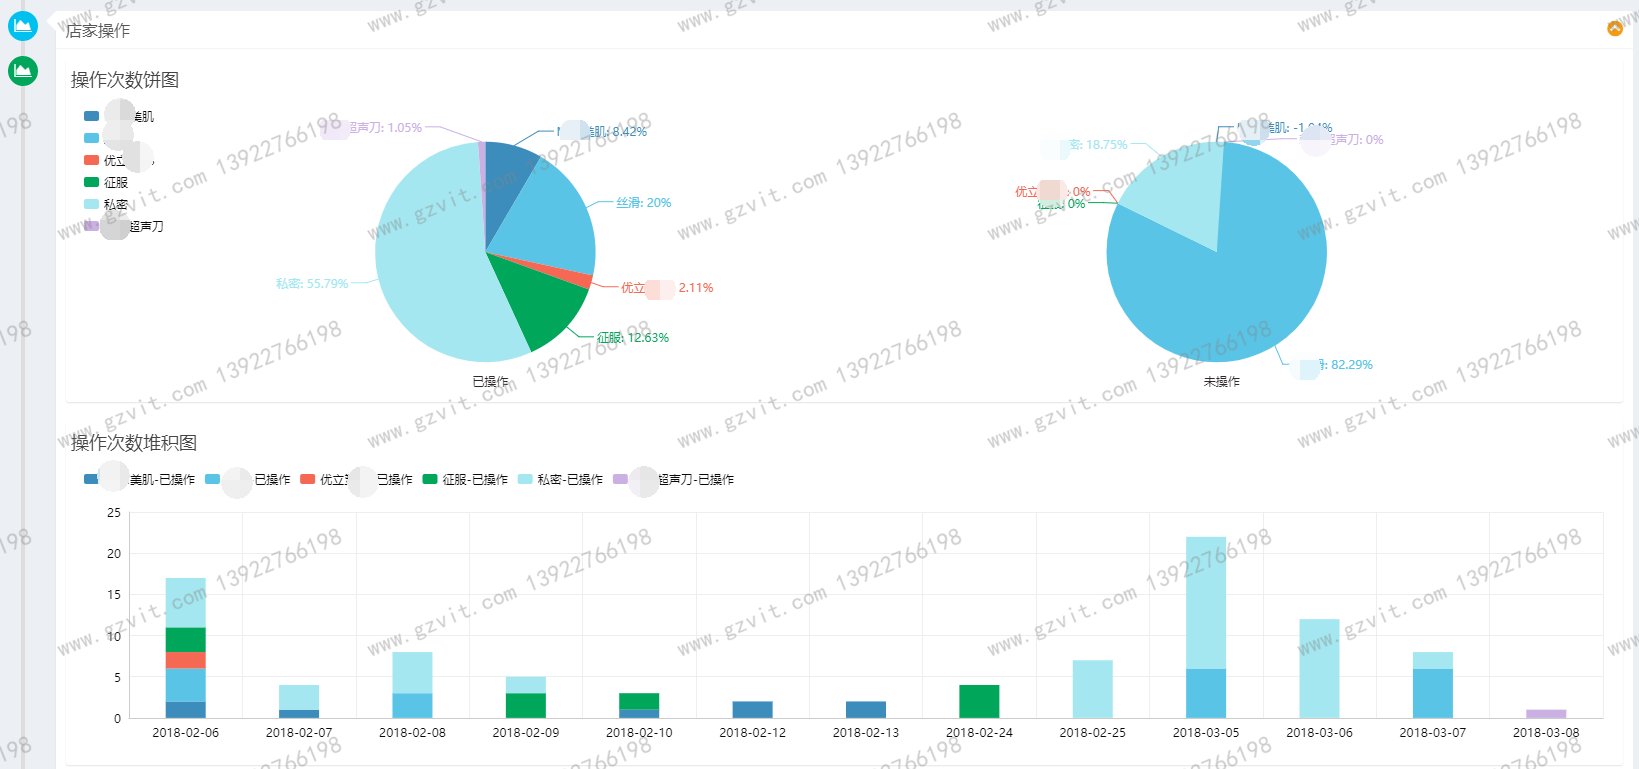Viewport: 1639px width, 769px height.
Task: Click green segment of 2018-02-10 bar
Action: (639, 701)
